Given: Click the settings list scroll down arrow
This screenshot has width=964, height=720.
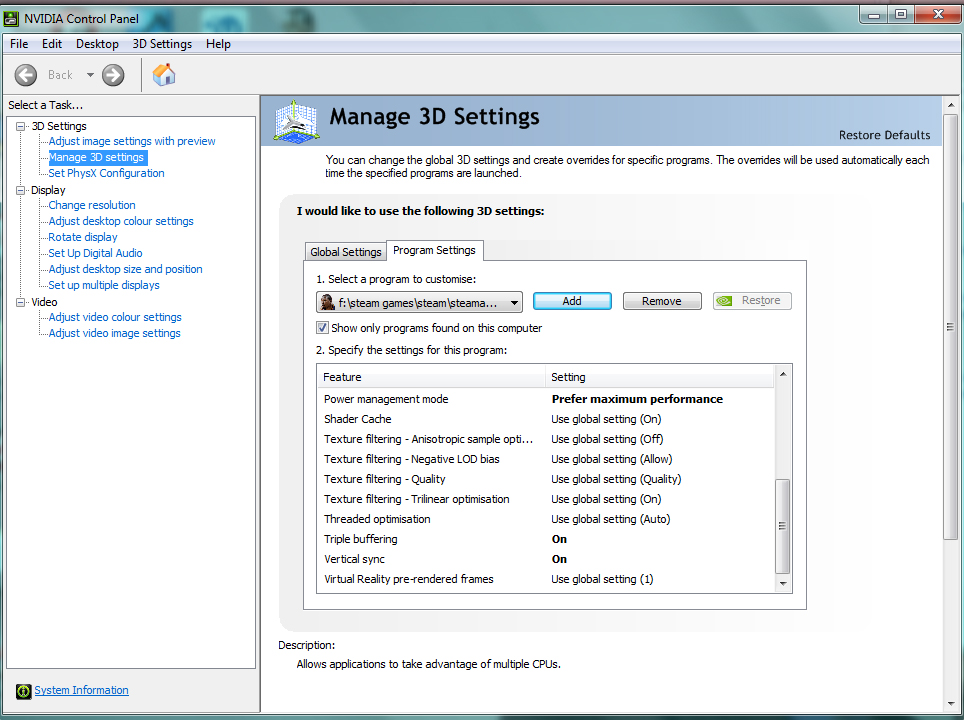Looking at the screenshot, I should tap(783, 584).
